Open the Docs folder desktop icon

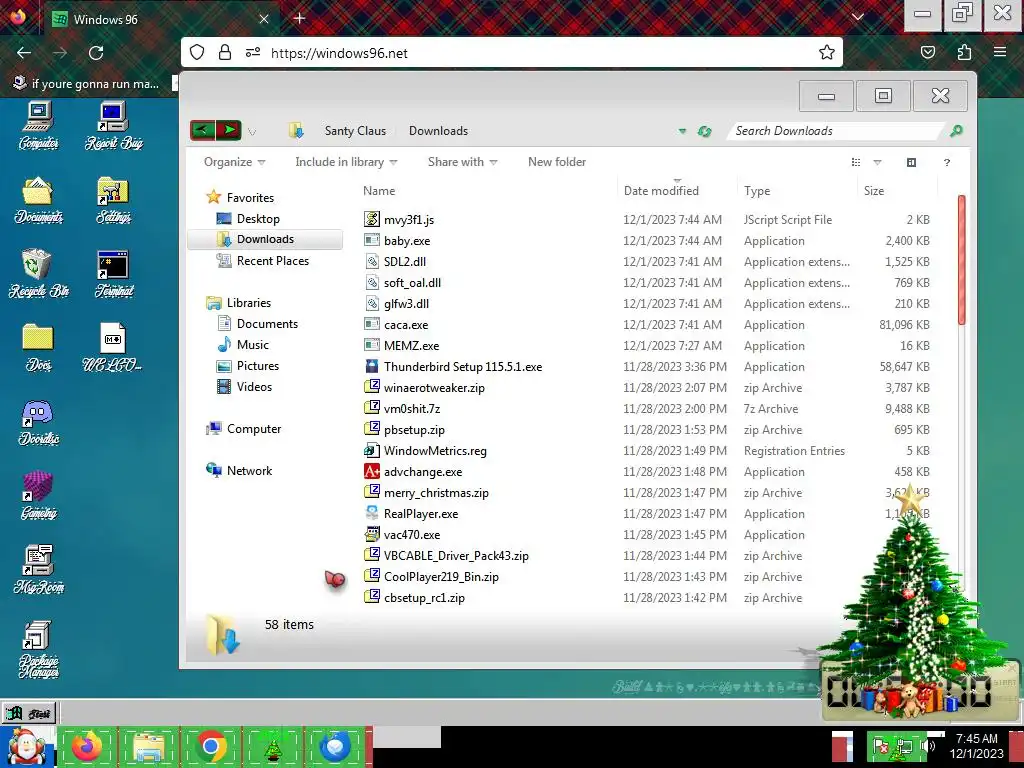[x=38, y=347]
